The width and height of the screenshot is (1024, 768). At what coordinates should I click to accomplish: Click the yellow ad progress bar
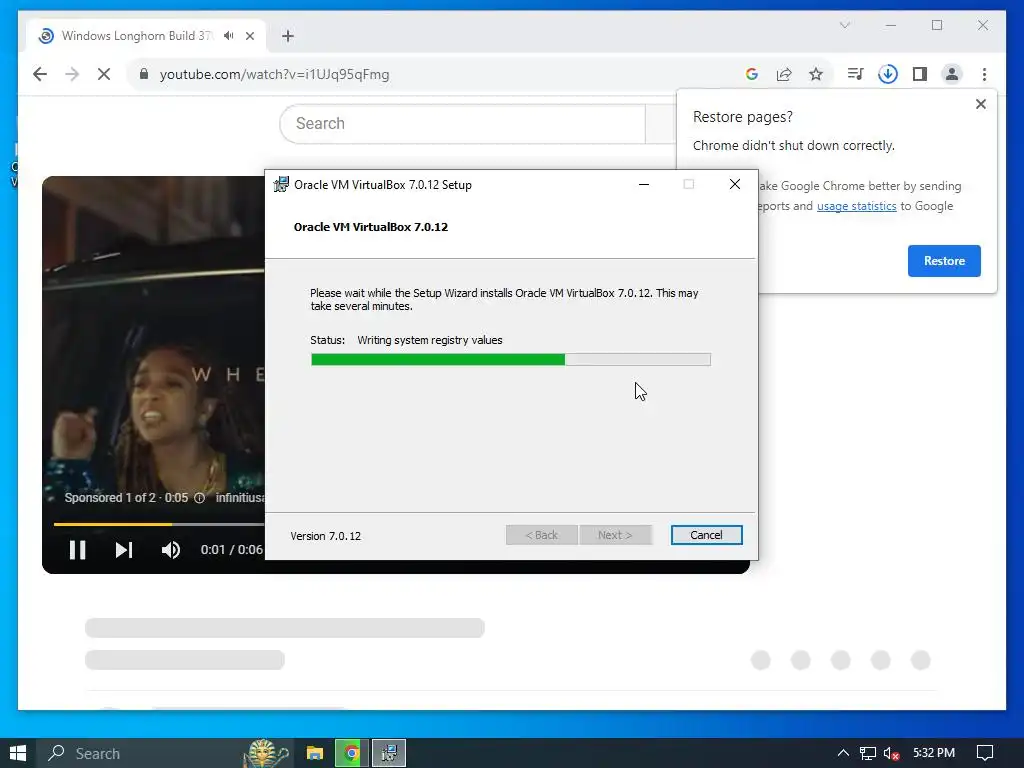112,524
